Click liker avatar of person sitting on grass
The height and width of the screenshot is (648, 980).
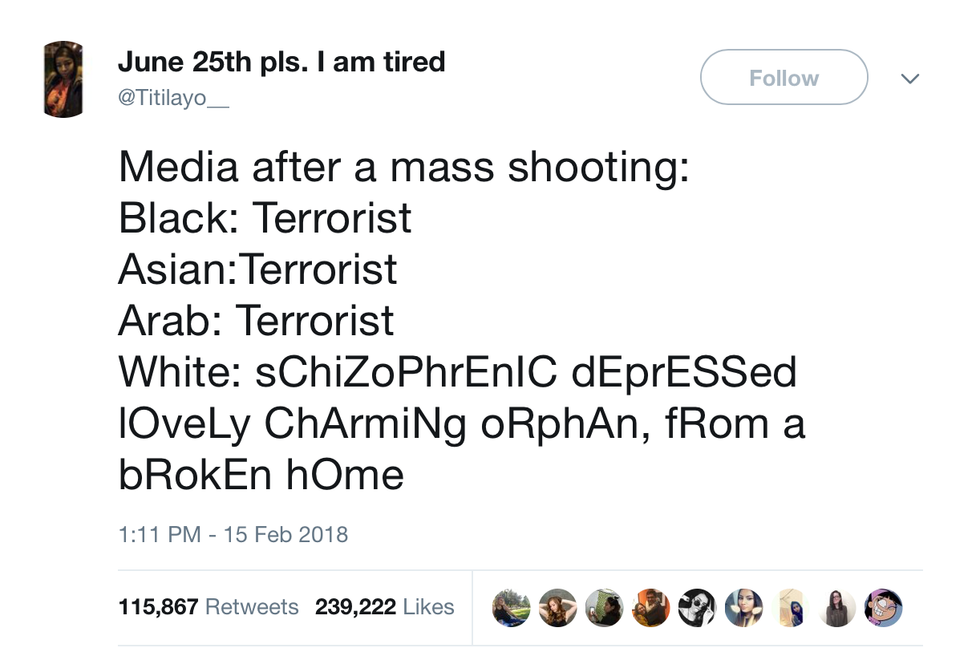point(511,608)
